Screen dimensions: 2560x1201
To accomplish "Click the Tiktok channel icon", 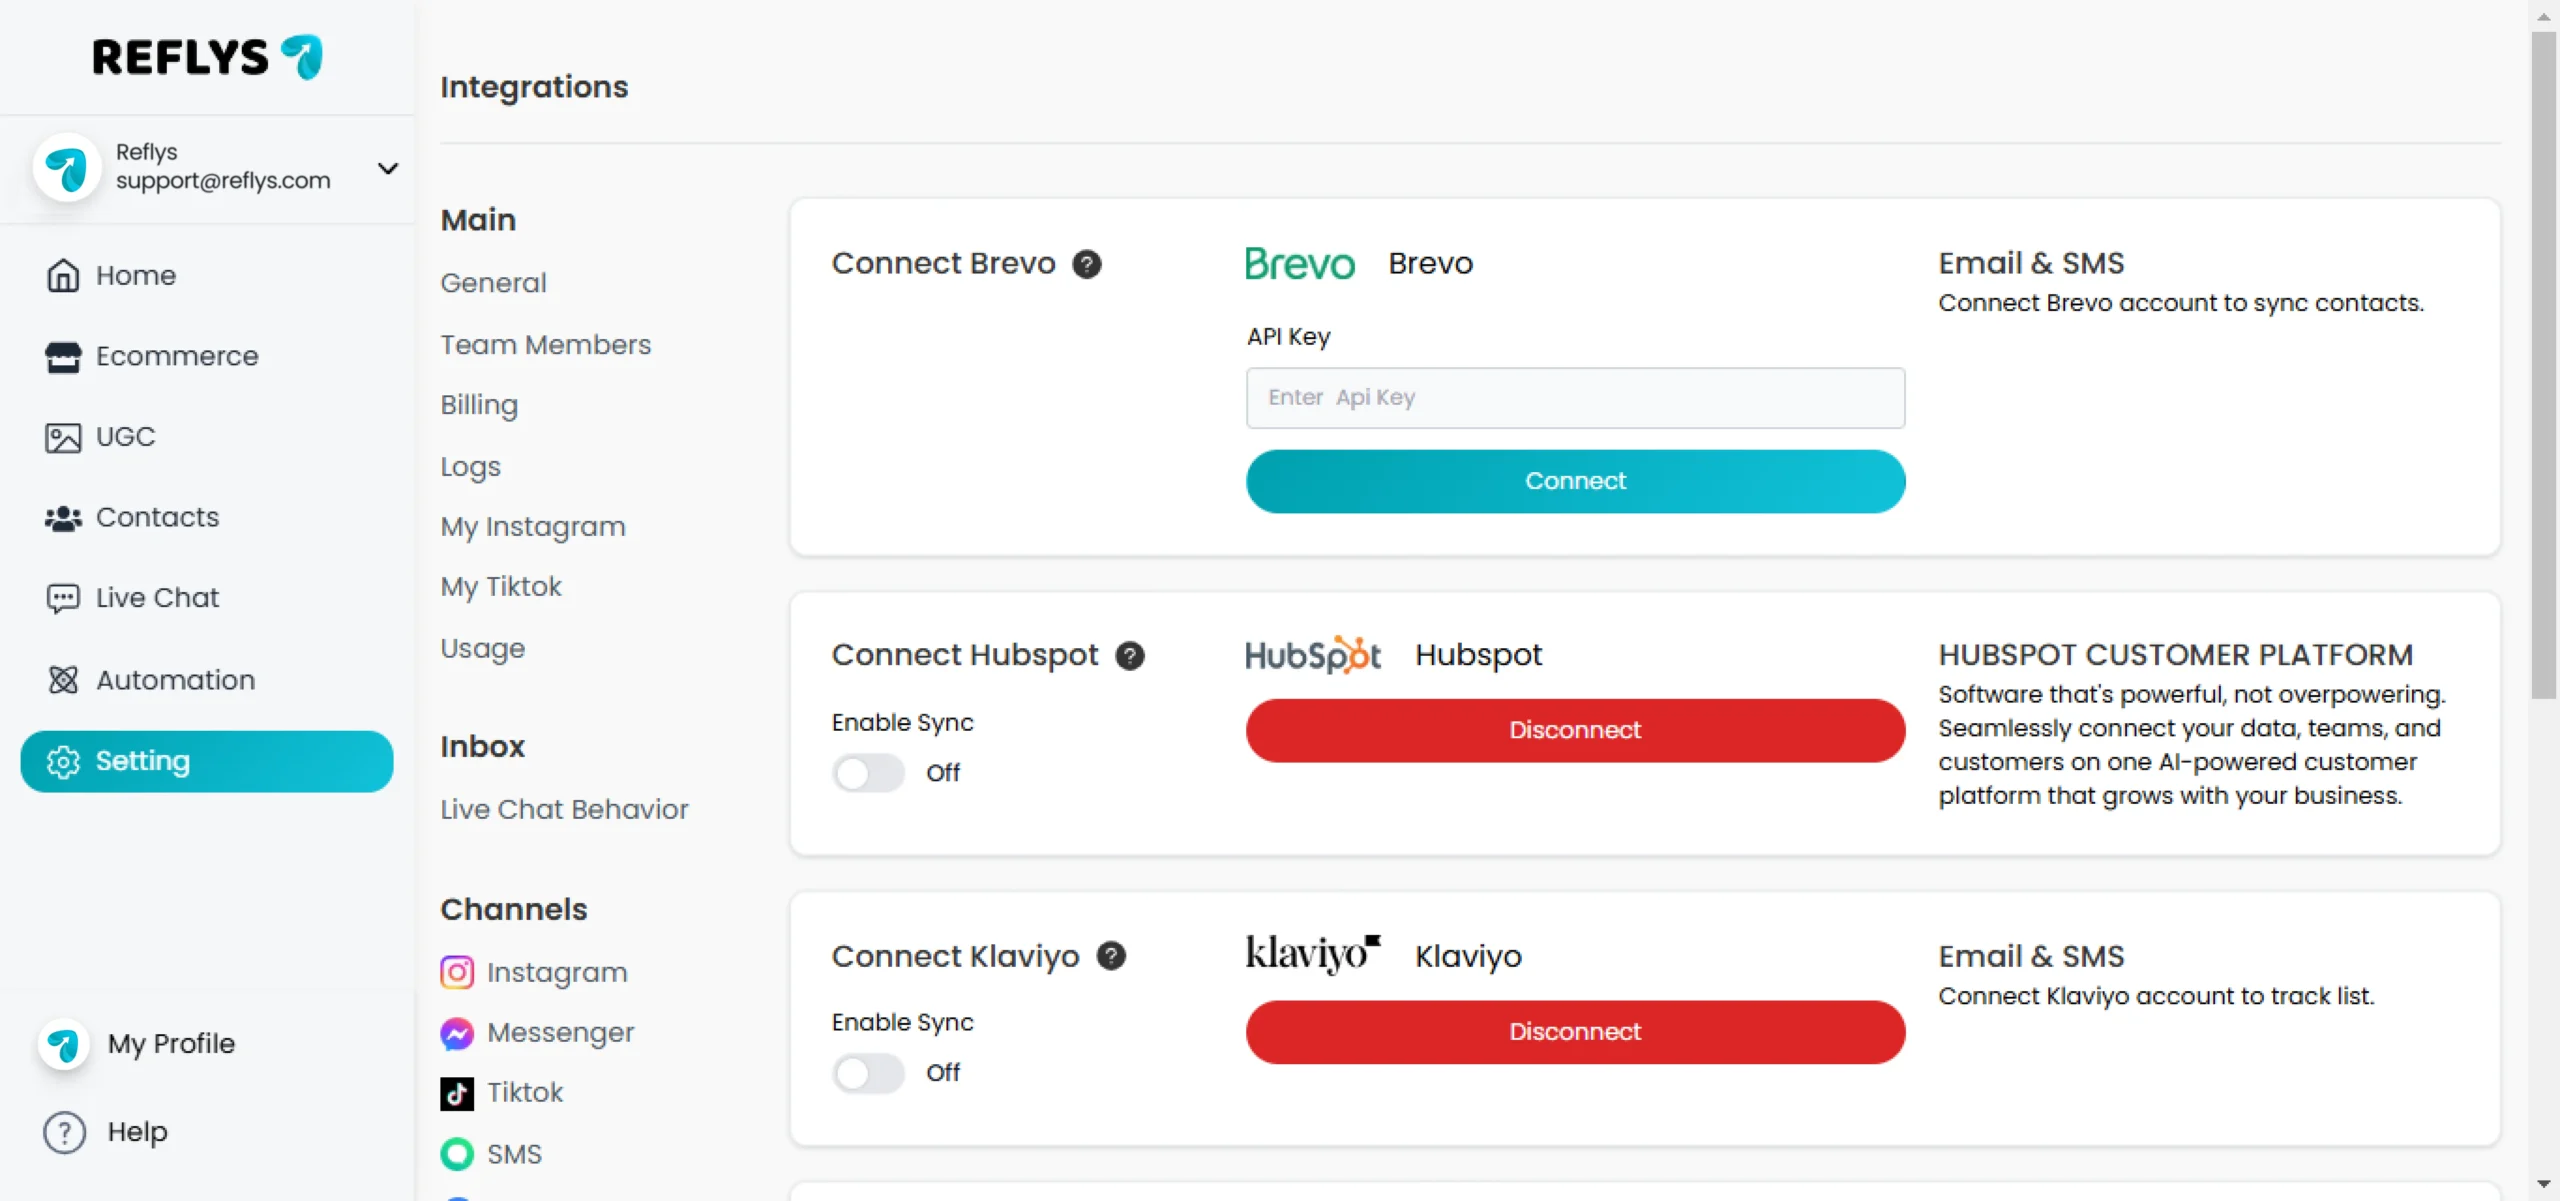I will [x=457, y=1093].
